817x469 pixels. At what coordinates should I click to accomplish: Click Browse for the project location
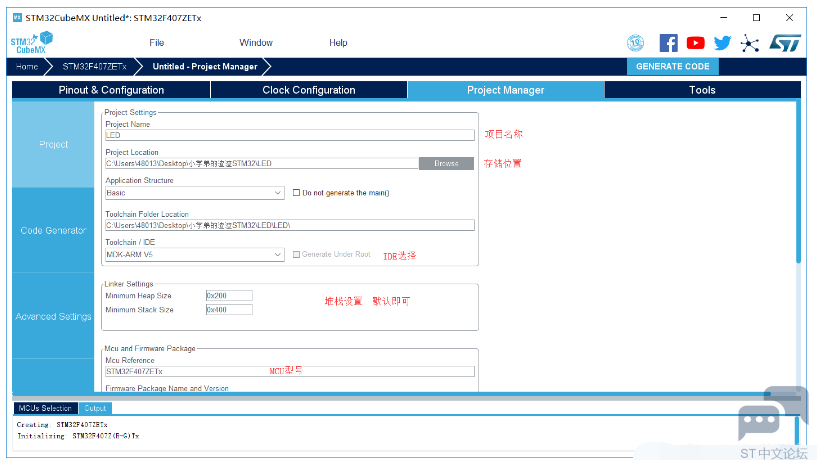(446, 163)
